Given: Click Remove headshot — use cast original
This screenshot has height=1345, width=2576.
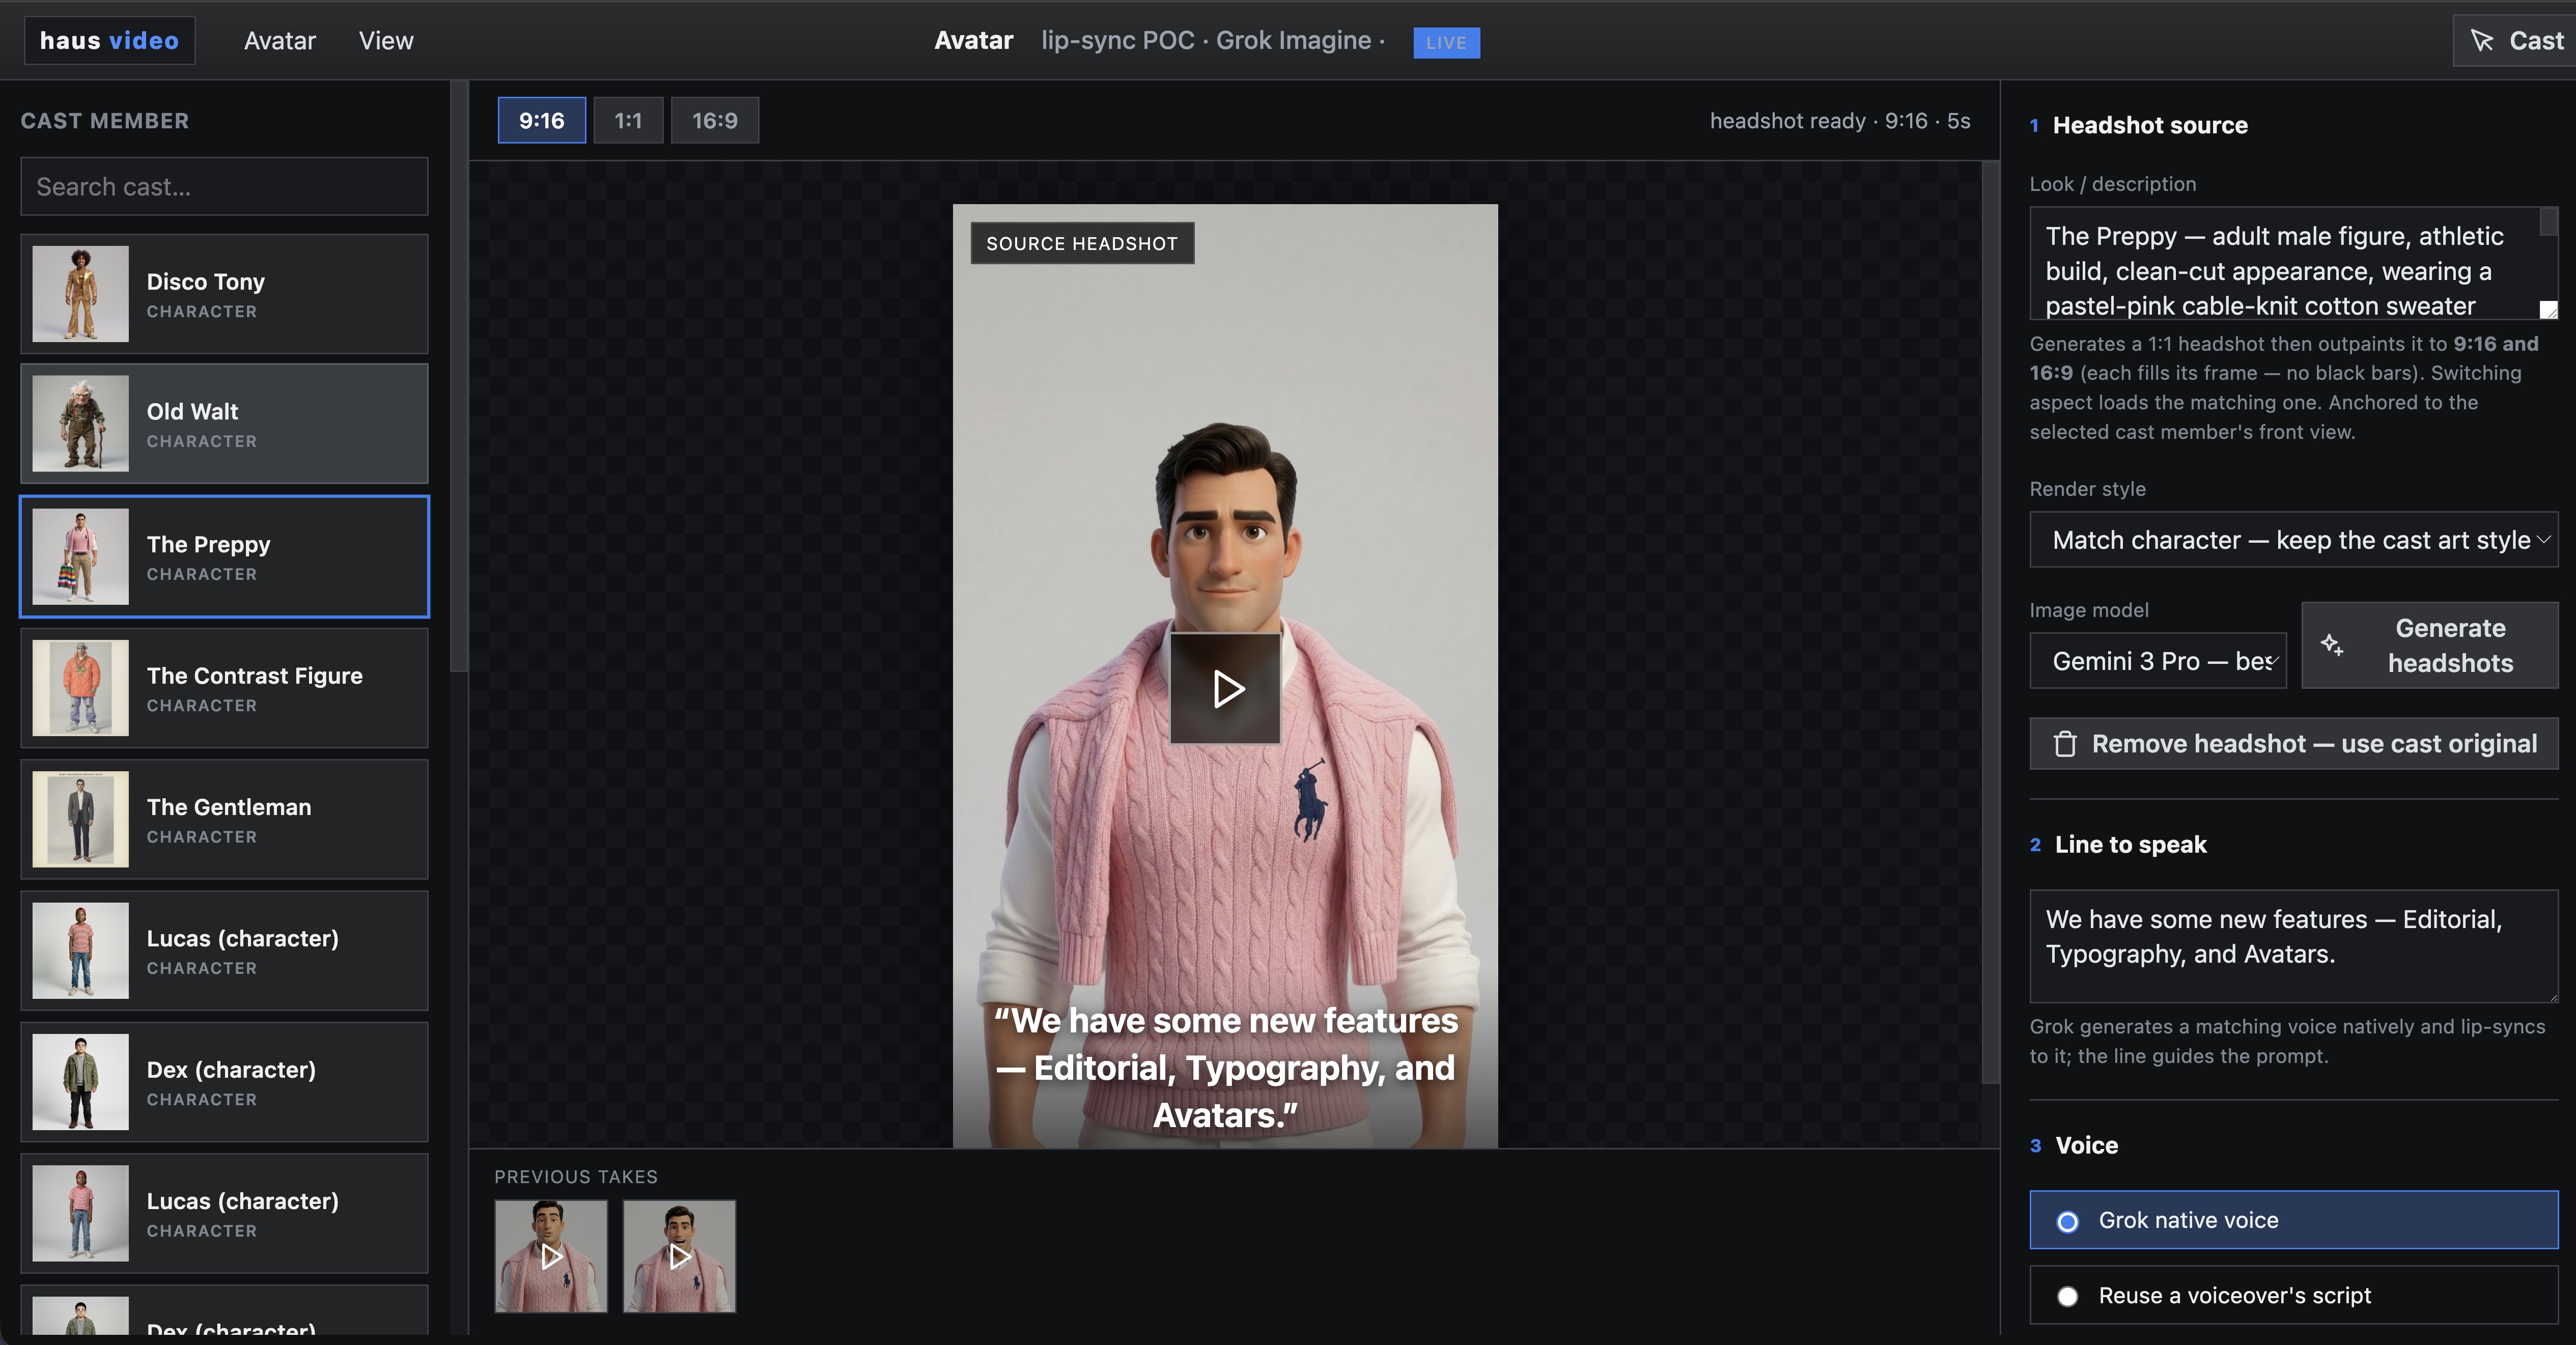Looking at the screenshot, I should pyautogui.click(x=2294, y=743).
